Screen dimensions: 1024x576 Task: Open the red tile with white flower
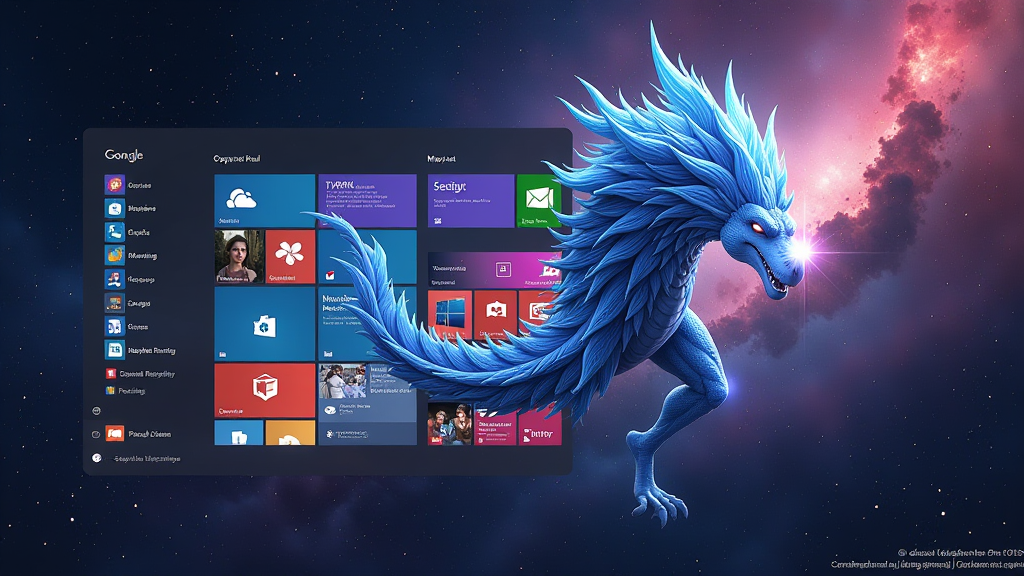coord(290,256)
